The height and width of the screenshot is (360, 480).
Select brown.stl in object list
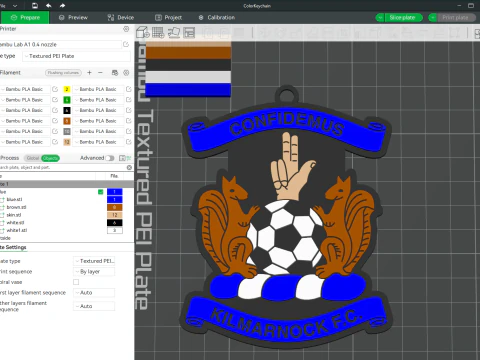pyautogui.click(x=16, y=207)
